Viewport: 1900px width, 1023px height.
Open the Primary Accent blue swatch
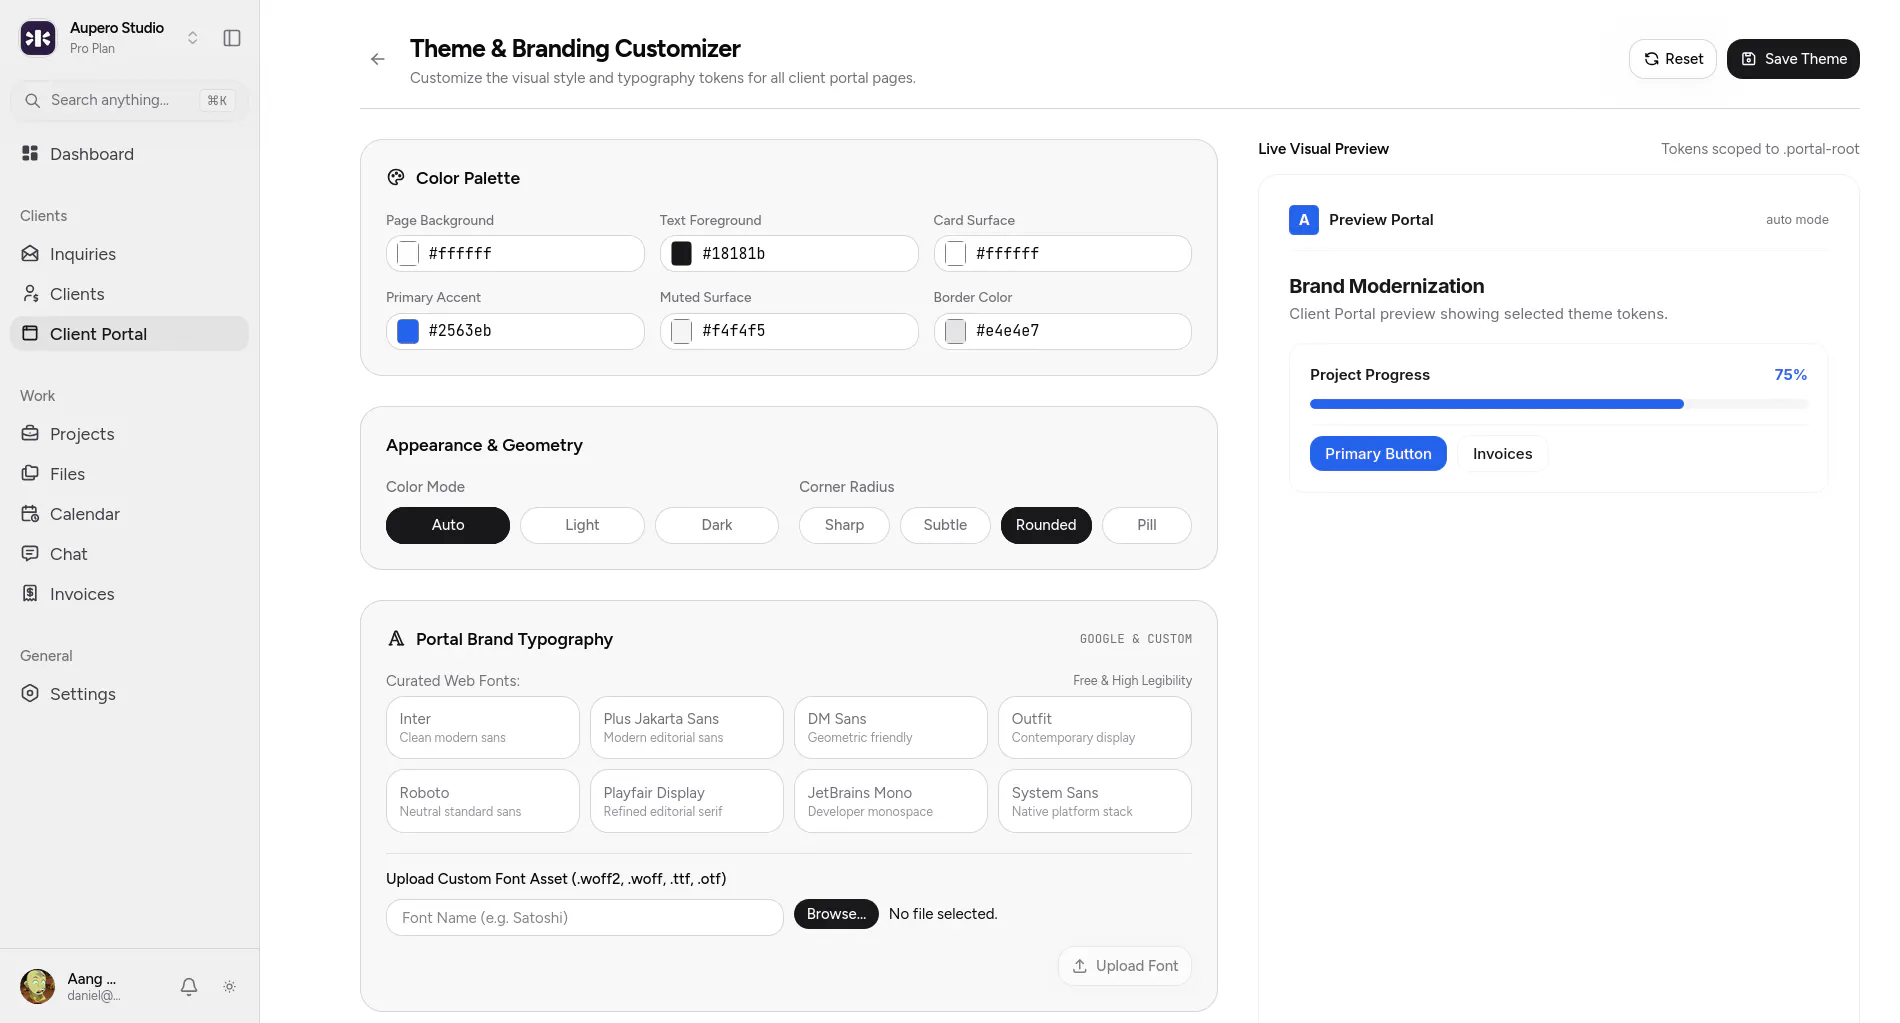(x=408, y=331)
